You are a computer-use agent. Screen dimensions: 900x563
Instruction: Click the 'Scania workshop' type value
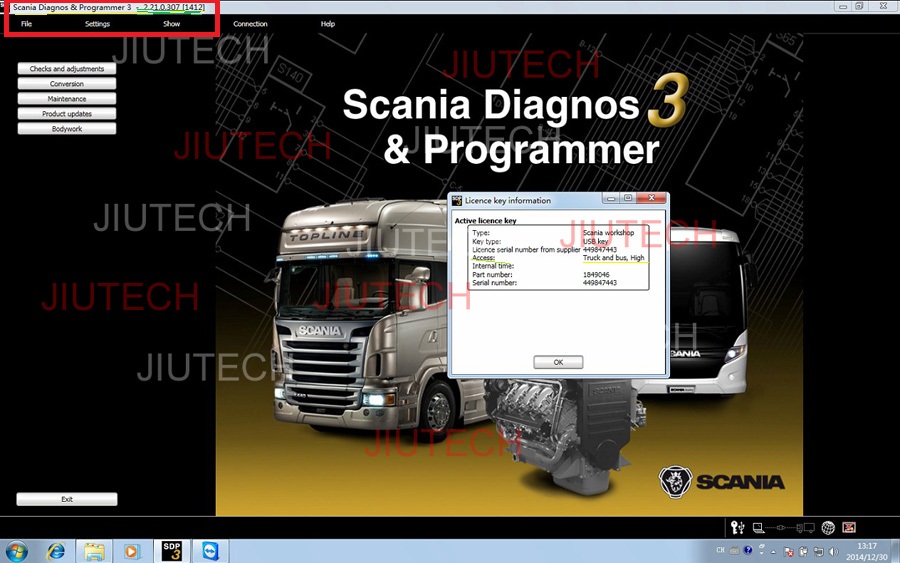[x=608, y=232]
